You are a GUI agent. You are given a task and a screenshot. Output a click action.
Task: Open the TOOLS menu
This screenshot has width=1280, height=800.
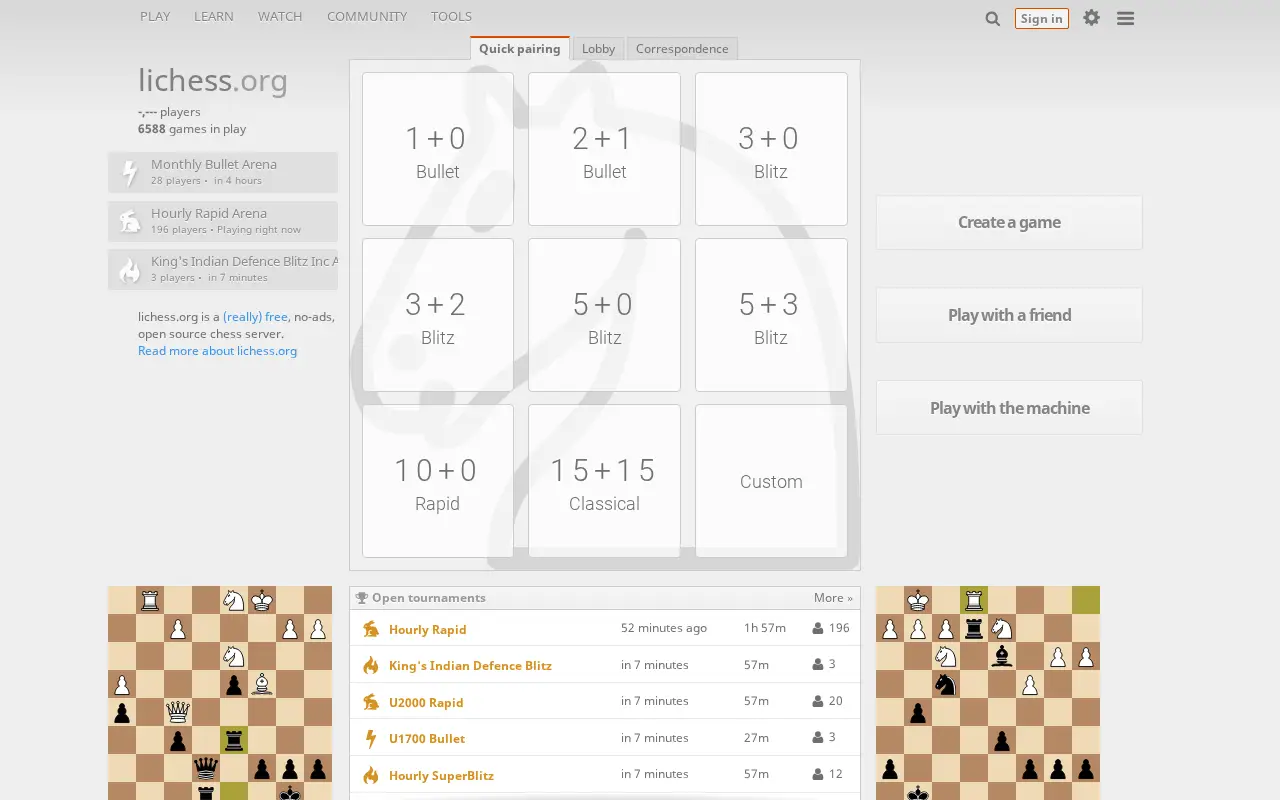click(451, 16)
